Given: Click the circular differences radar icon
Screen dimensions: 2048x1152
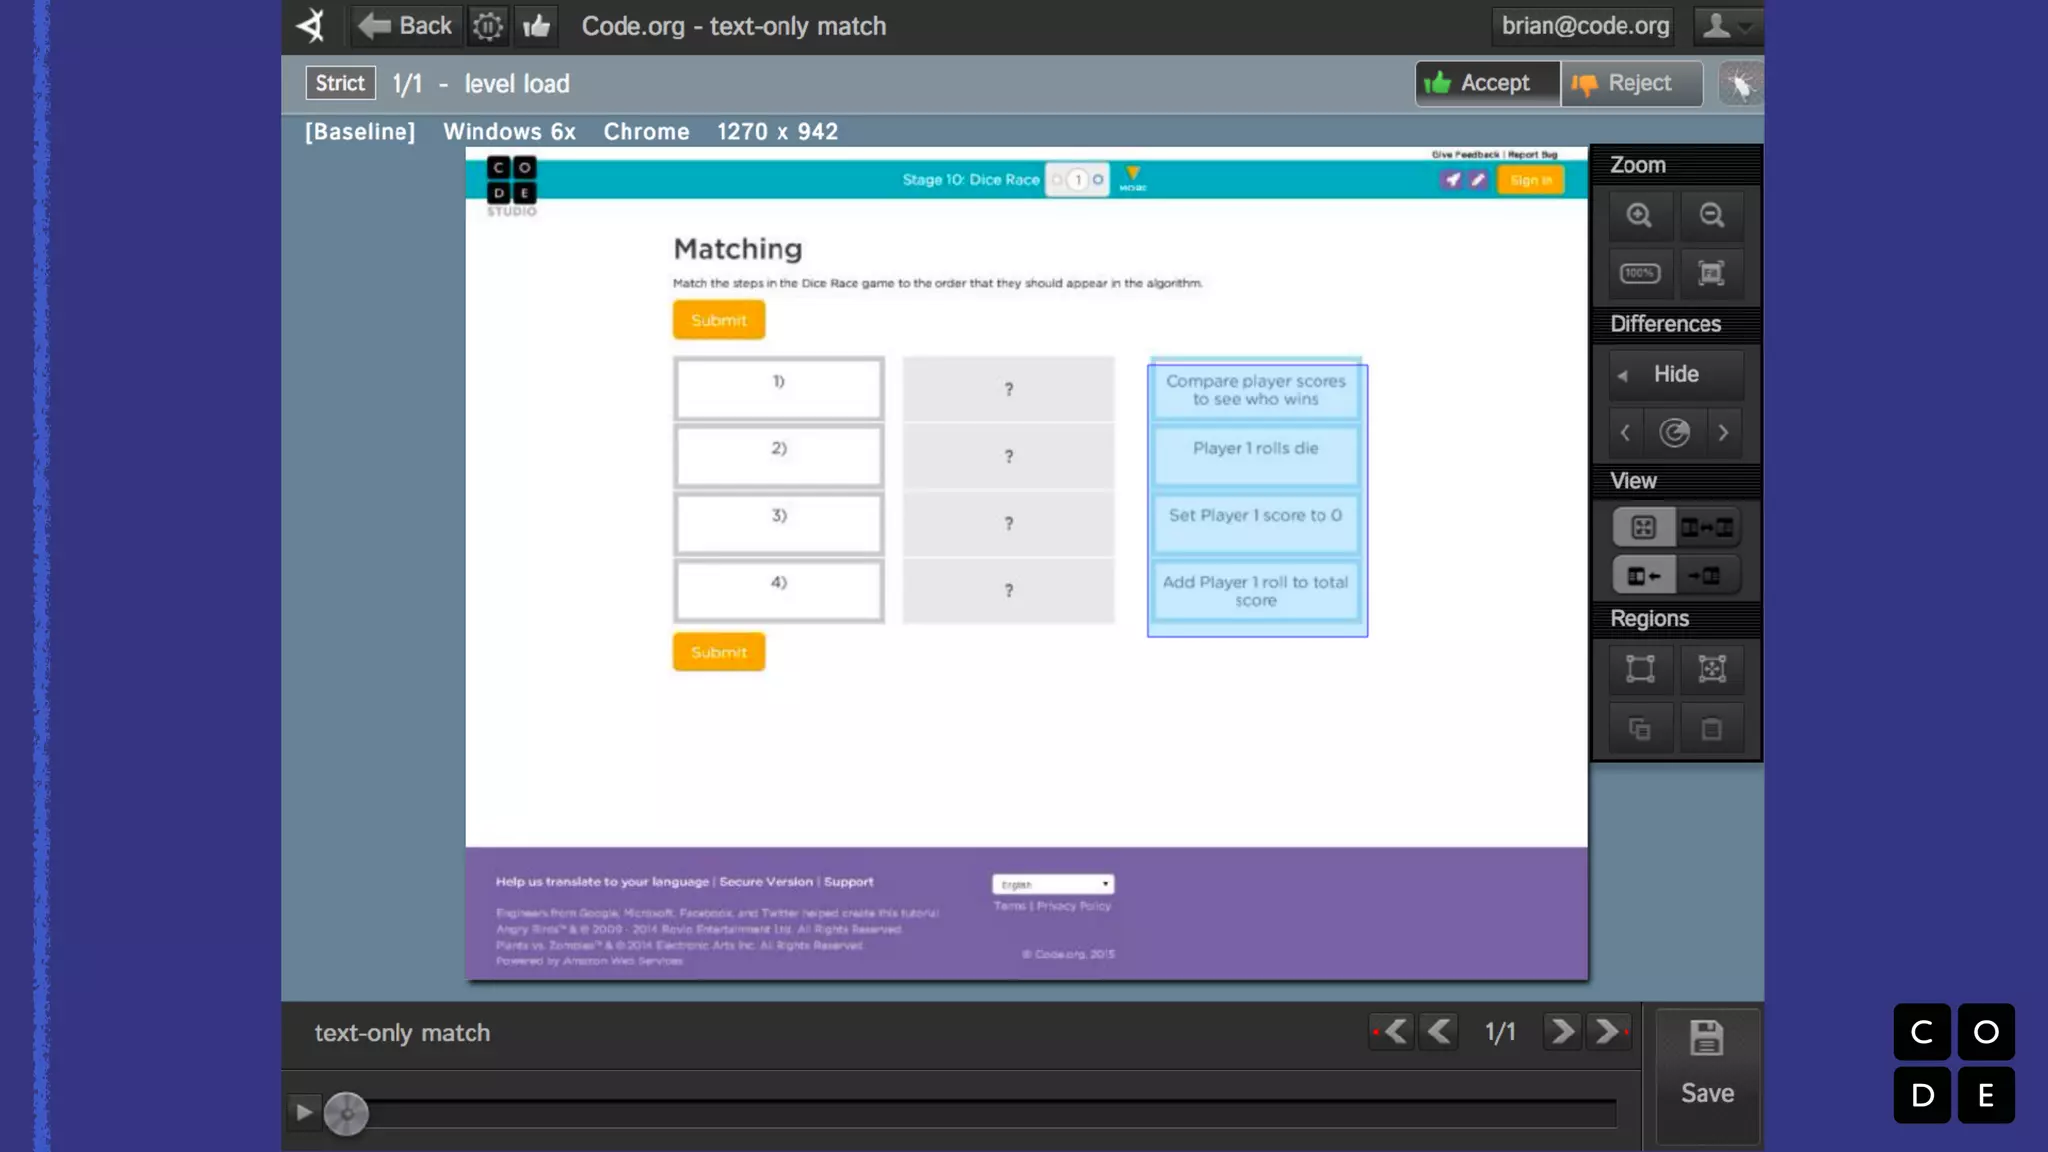Looking at the screenshot, I should coord(1675,433).
